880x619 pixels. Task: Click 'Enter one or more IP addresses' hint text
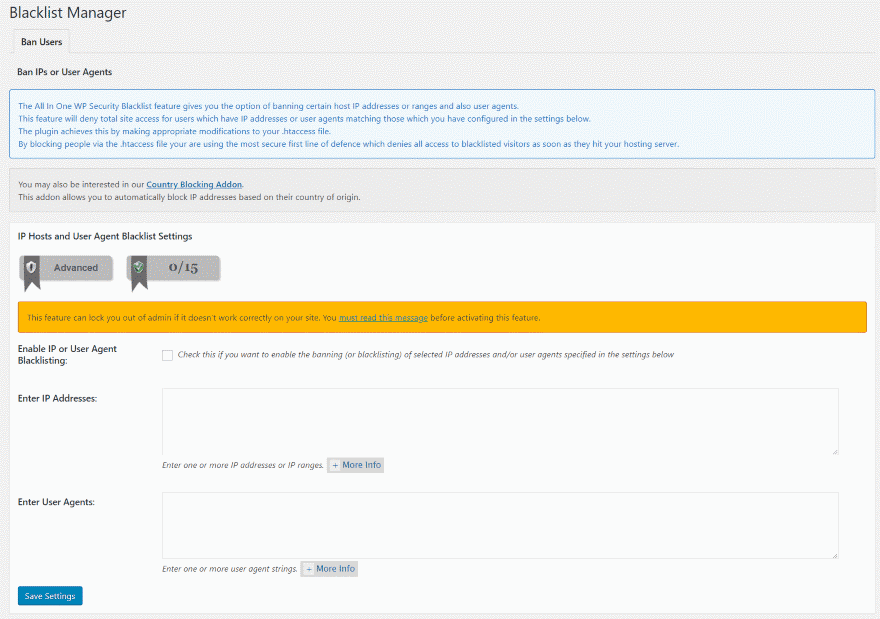243,465
